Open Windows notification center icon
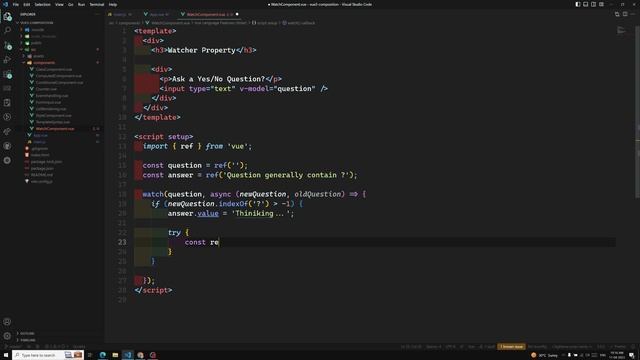Viewport: 640px width, 360px height. [632, 355]
